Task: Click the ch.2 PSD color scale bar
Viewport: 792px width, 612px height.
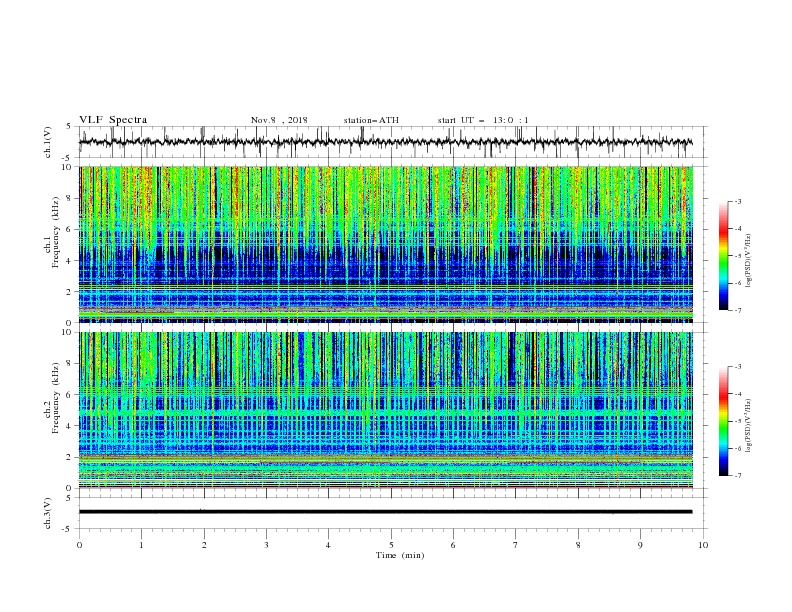Action: 723,421
